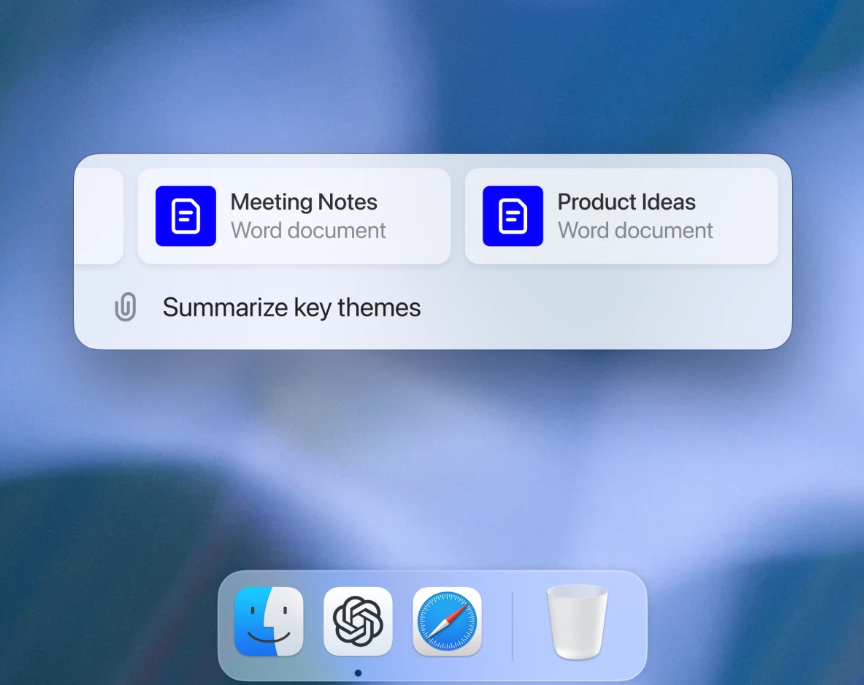Click the blue Meeting Notes document icon
Viewport: 864px width, 685px height.
(186, 216)
